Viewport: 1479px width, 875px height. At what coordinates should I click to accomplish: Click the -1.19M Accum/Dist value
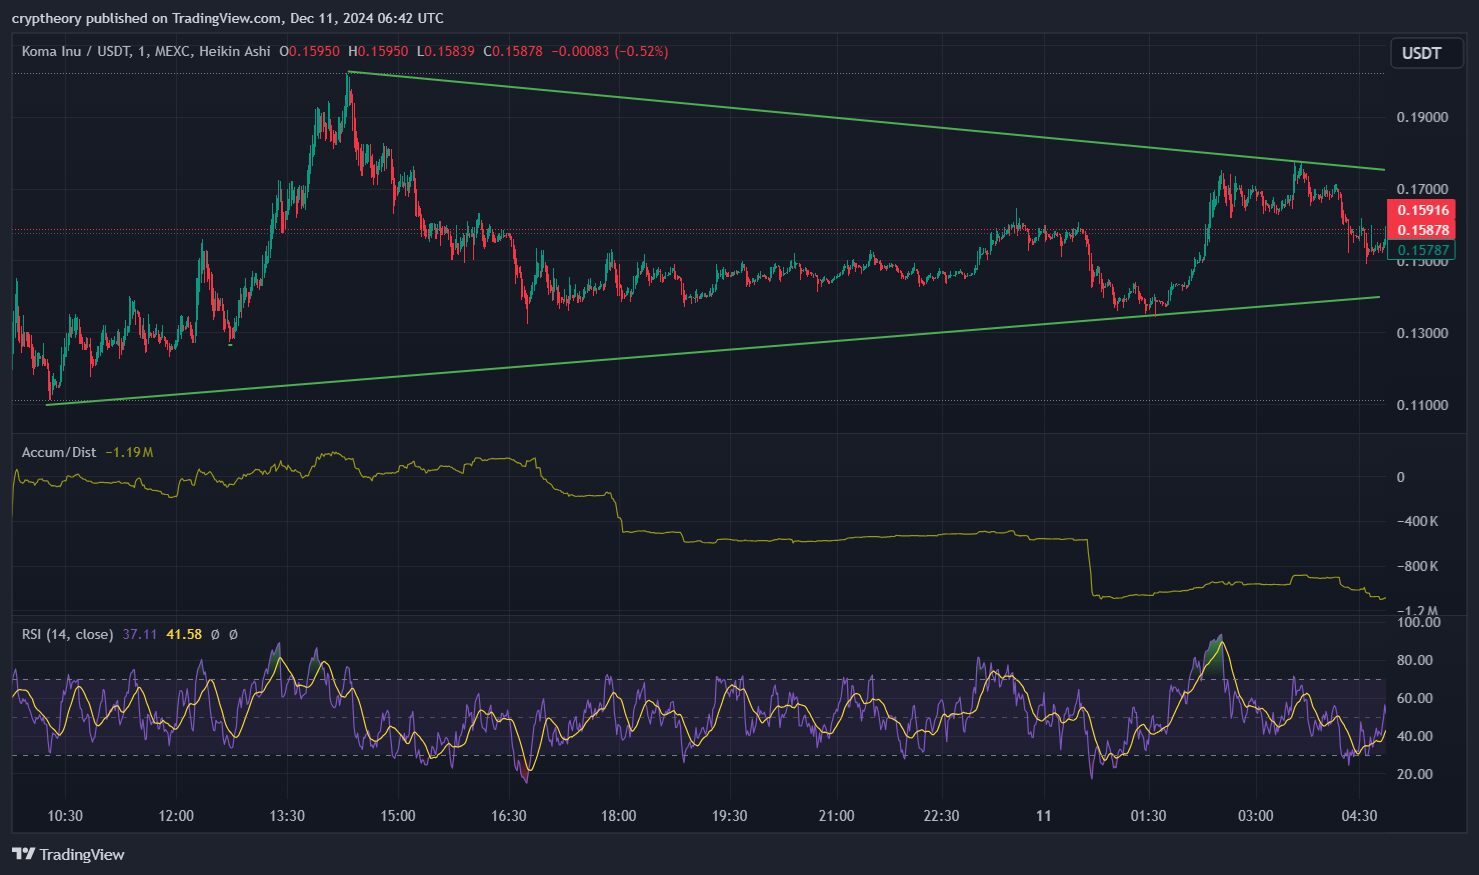coord(129,452)
